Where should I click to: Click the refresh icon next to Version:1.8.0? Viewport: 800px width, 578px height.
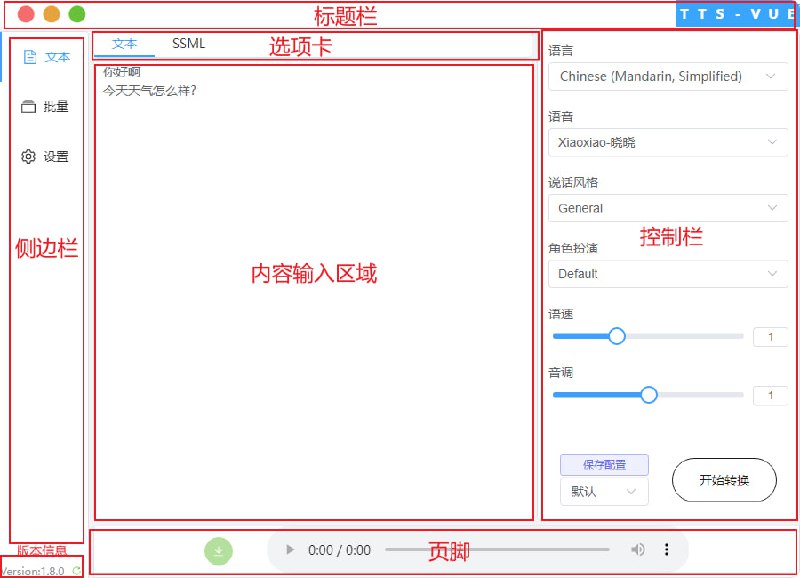click(75, 569)
